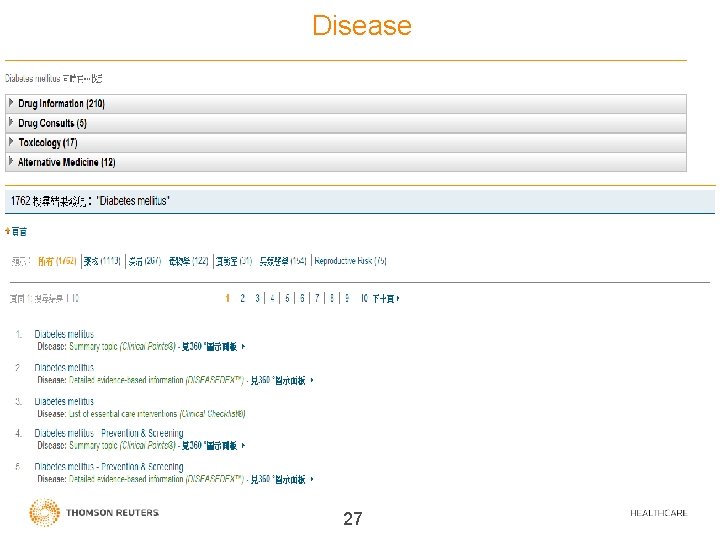This screenshot has width=720, height=540.
Task: Expand the Alternative Medicine (12) section
Action: 346,162
